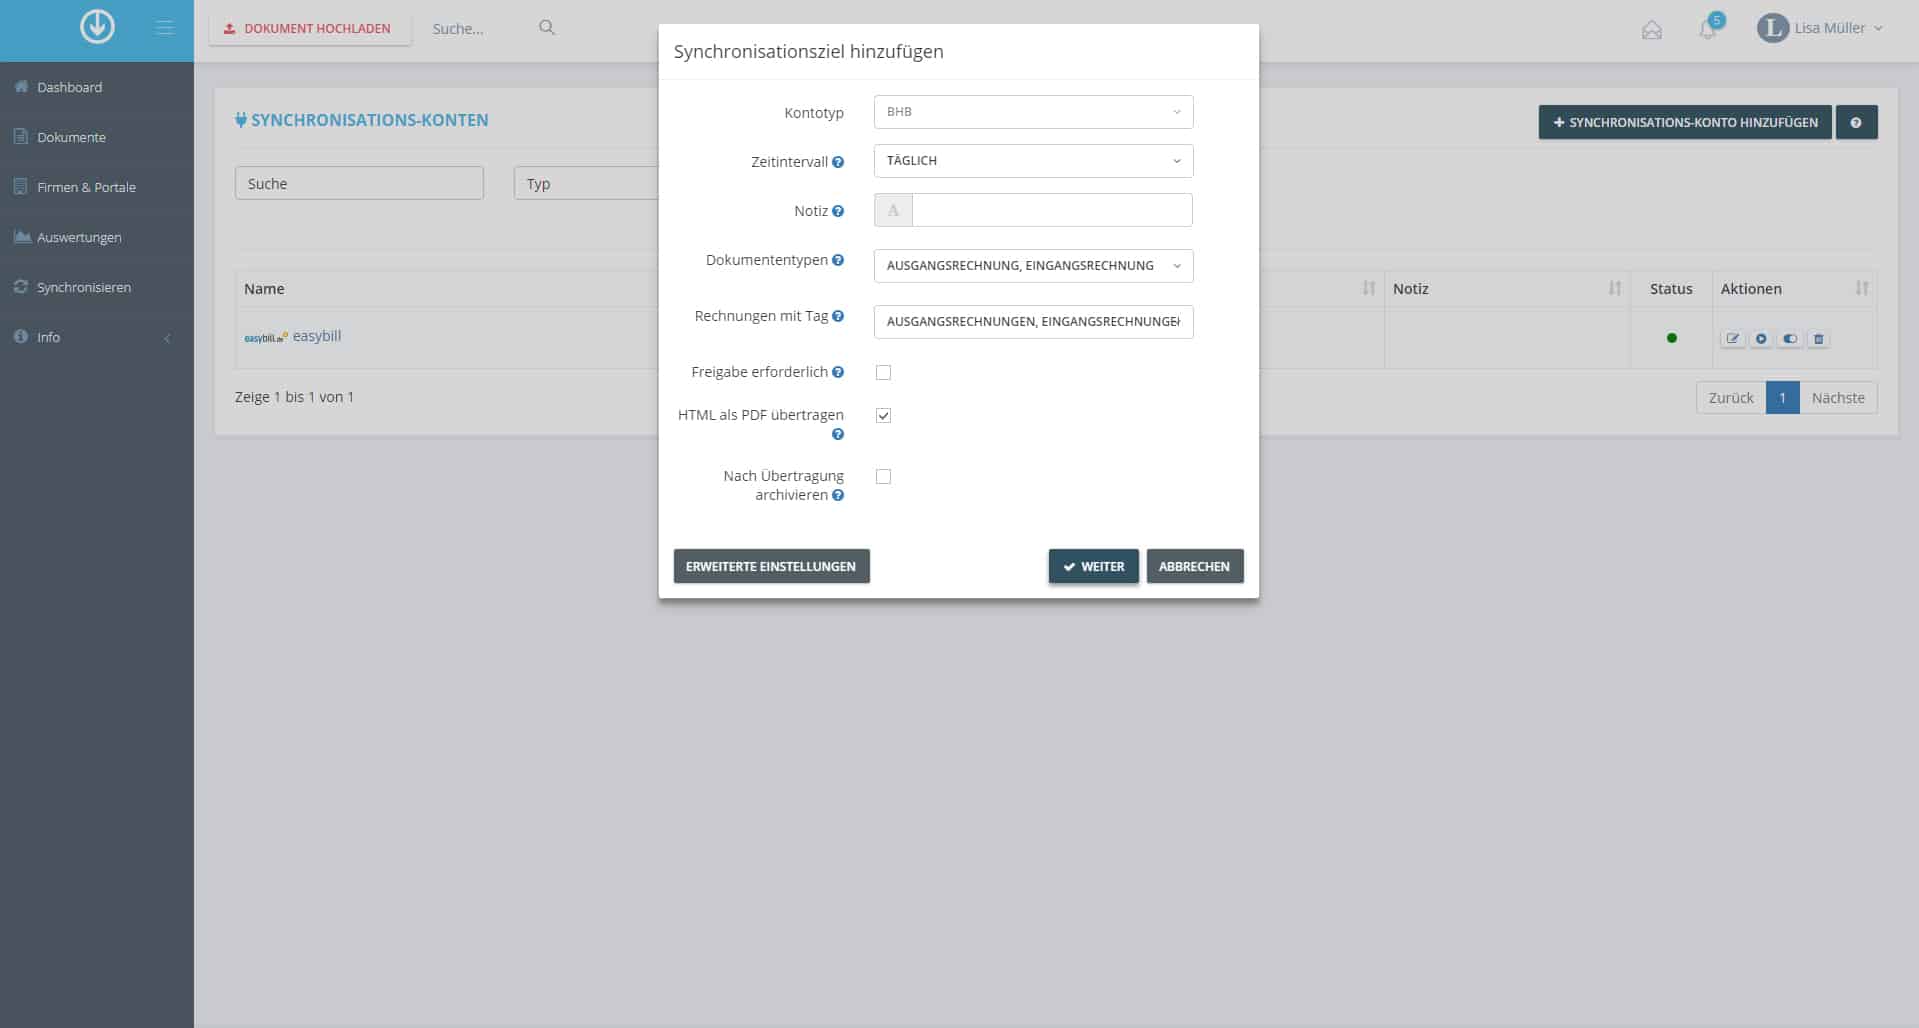Open the notifications bell icon
1919x1028 pixels.
(1708, 29)
